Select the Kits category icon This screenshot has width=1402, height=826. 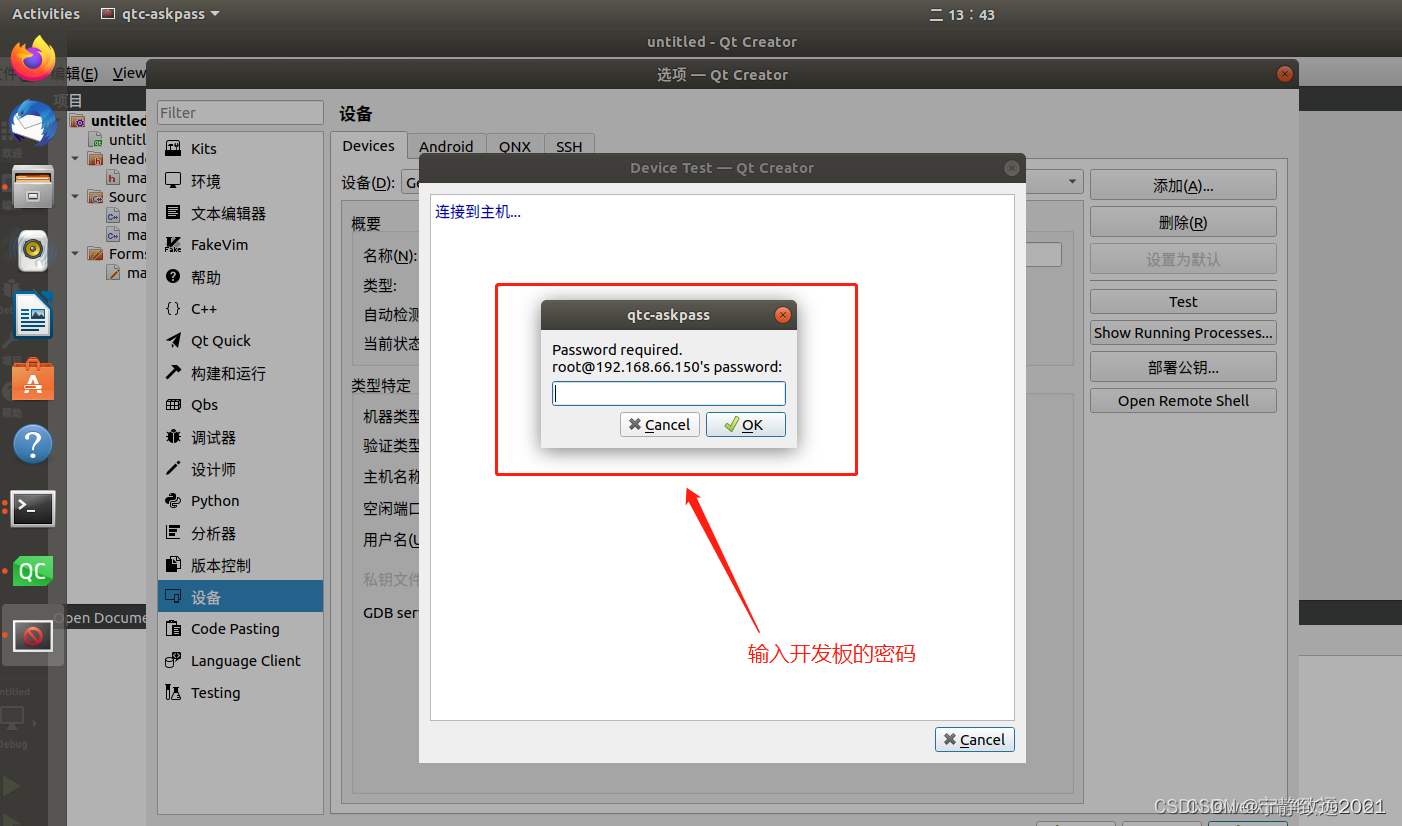point(173,148)
